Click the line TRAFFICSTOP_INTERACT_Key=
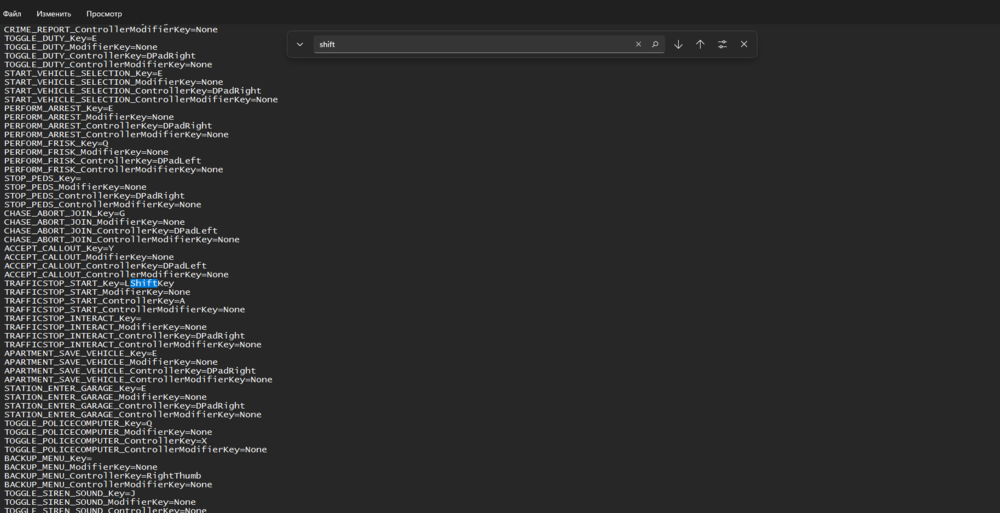 (73, 318)
